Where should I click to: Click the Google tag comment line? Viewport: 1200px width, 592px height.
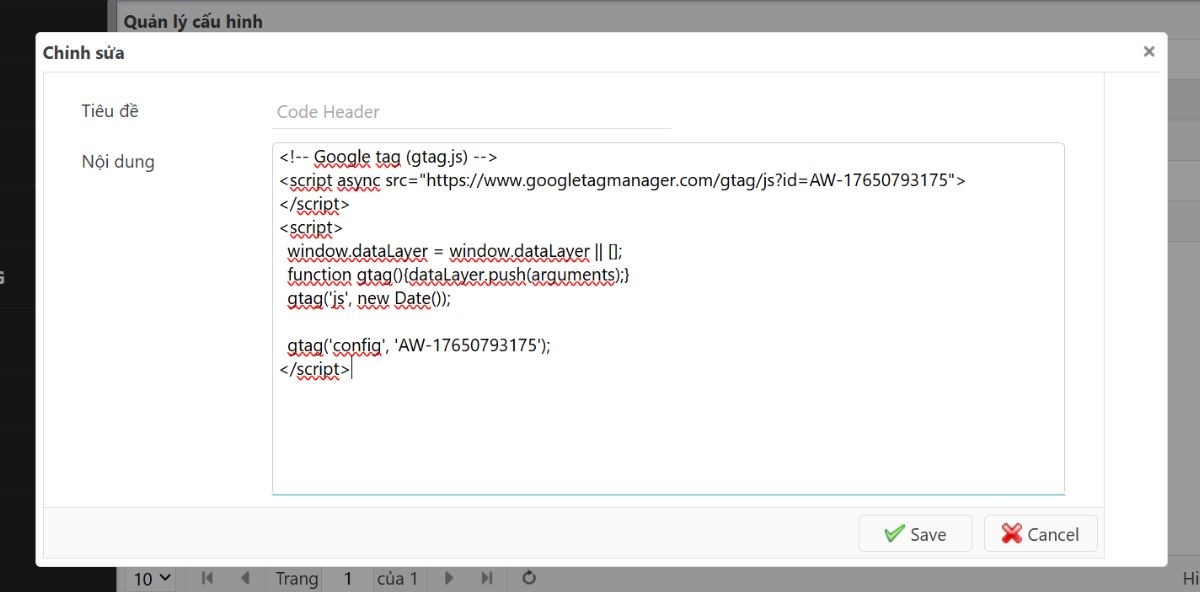(388, 157)
